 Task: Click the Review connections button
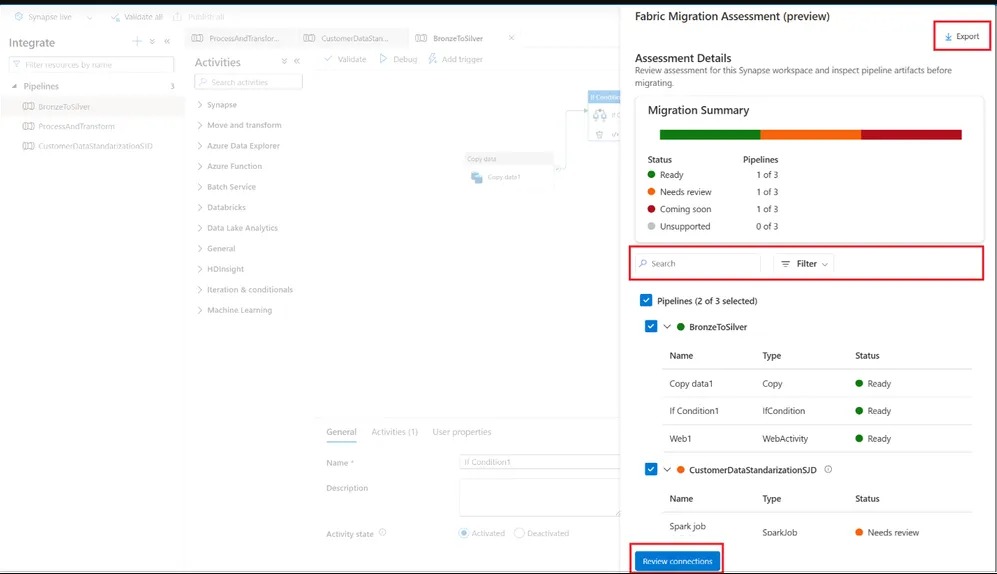(x=677, y=561)
